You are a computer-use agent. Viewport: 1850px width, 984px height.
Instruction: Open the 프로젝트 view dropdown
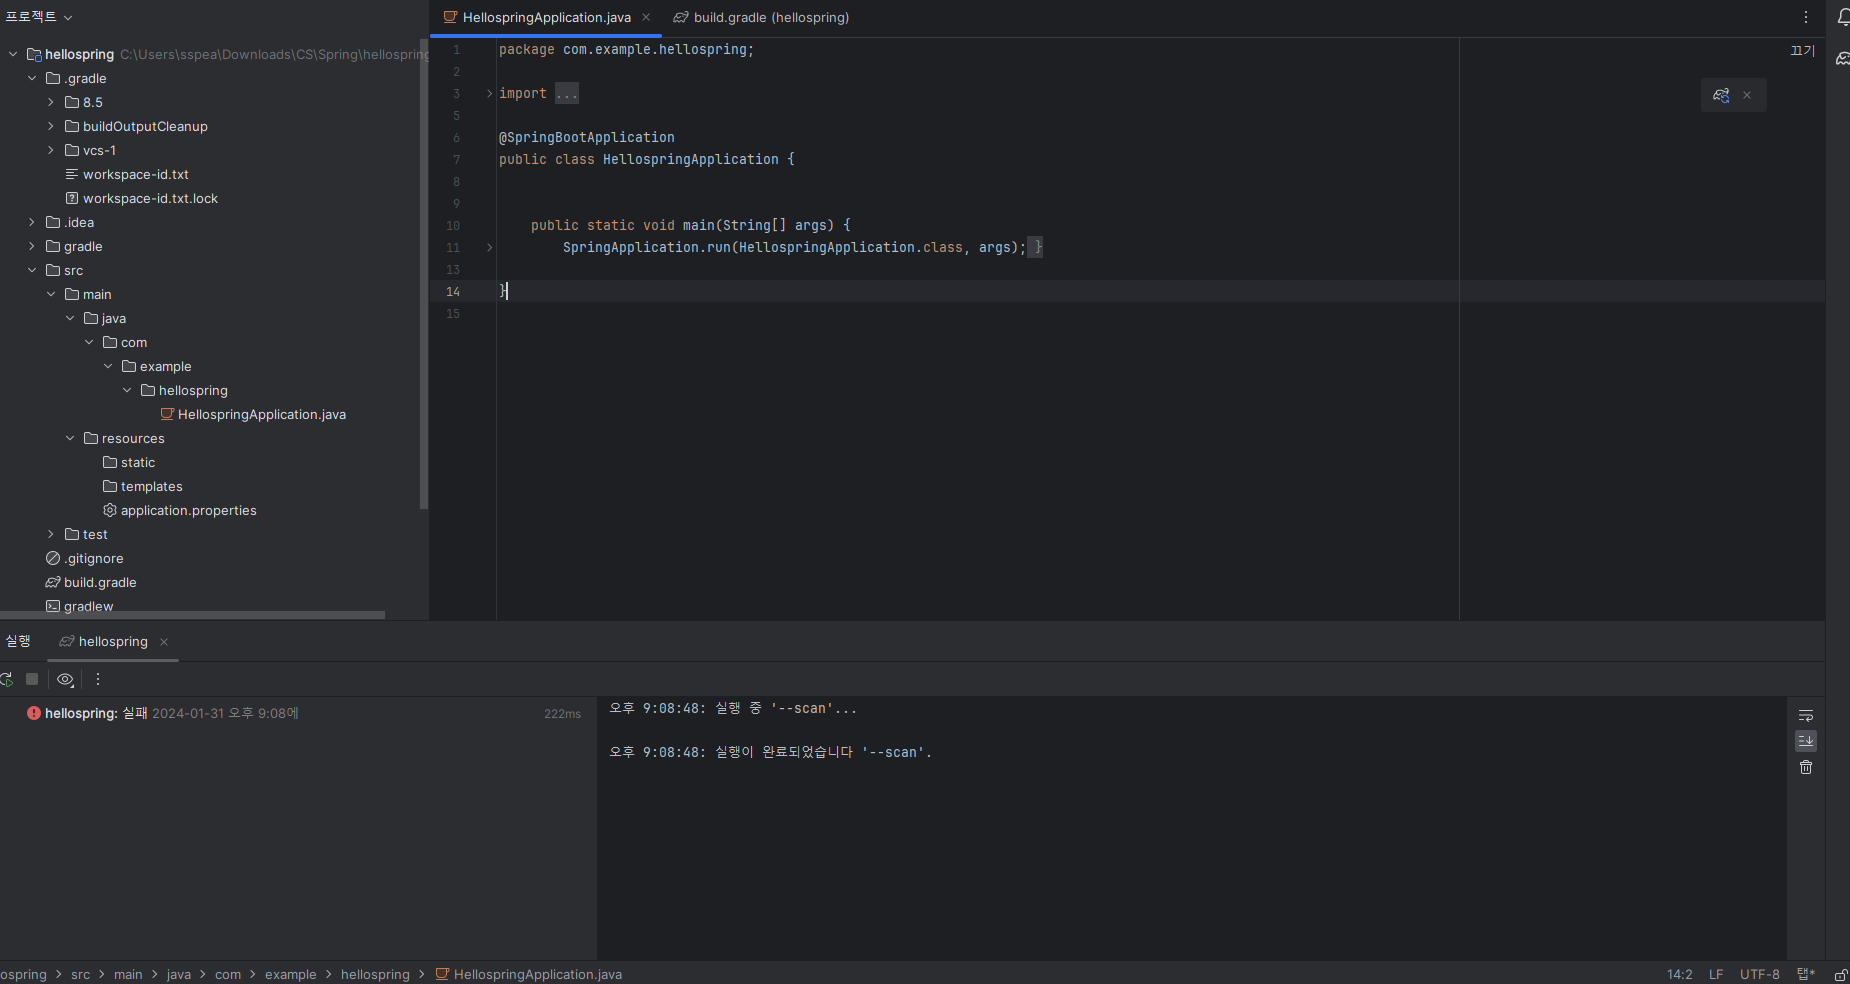[38, 17]
